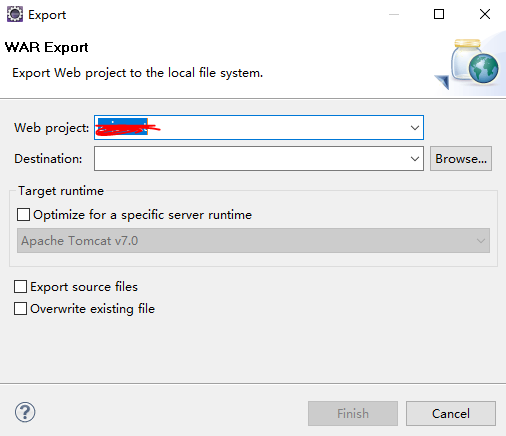Open the Destination dropdown arrow
Screen dimensions: 506x436
[x=415, y=159]
